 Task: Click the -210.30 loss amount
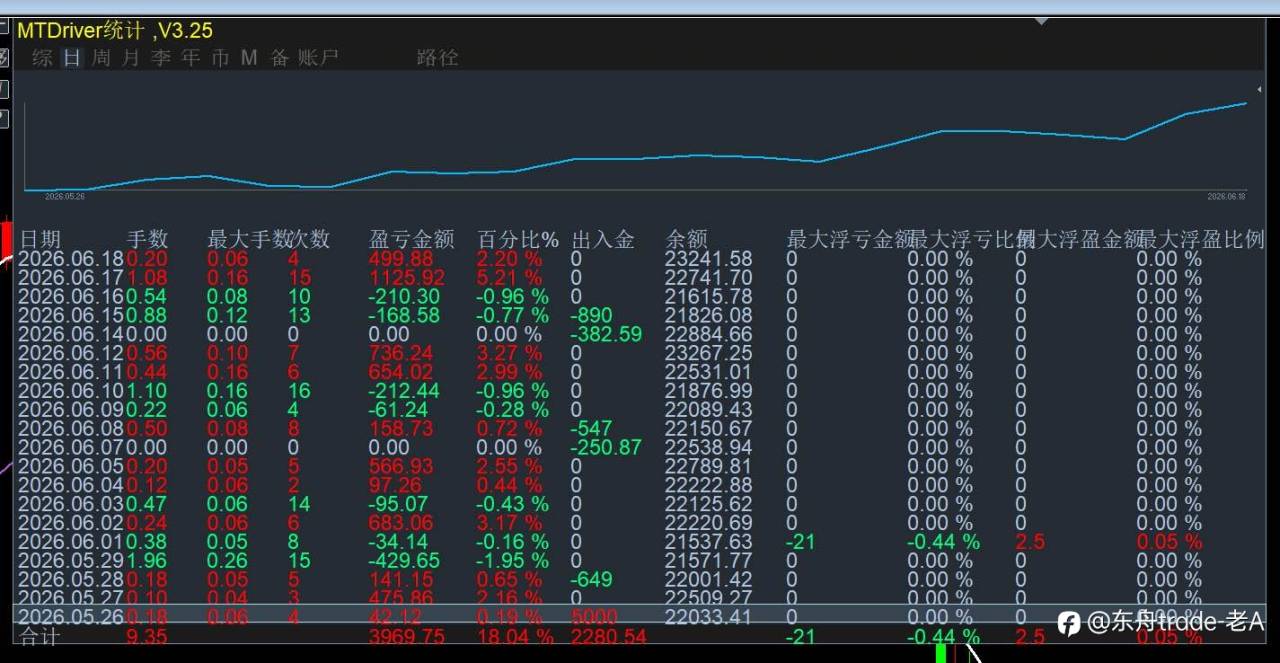pyautogui.click(x=404, y=296)
